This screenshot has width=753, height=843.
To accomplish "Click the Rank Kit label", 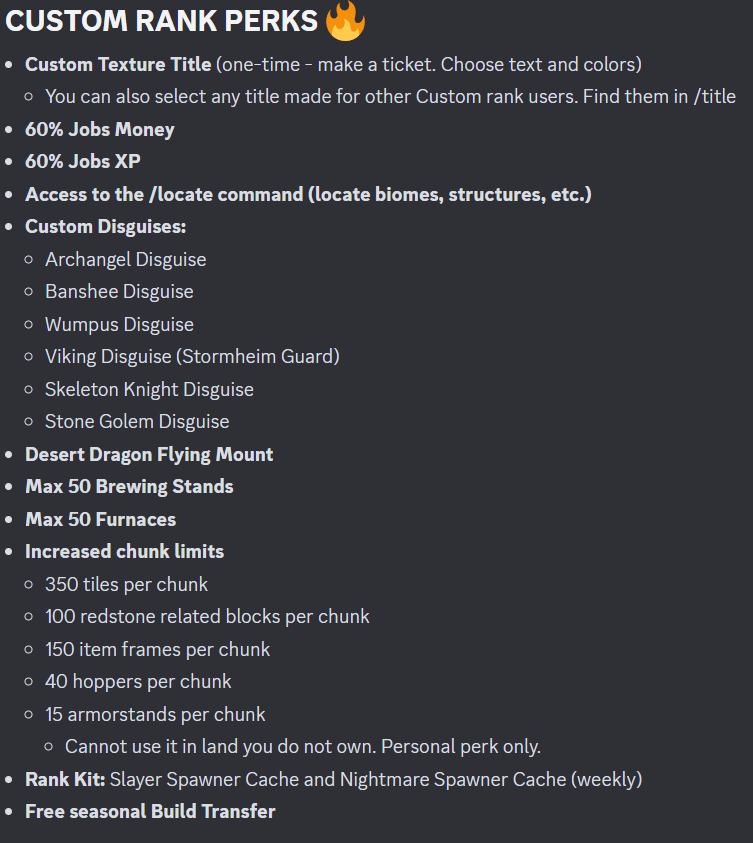I will click(x=65, y=780).
